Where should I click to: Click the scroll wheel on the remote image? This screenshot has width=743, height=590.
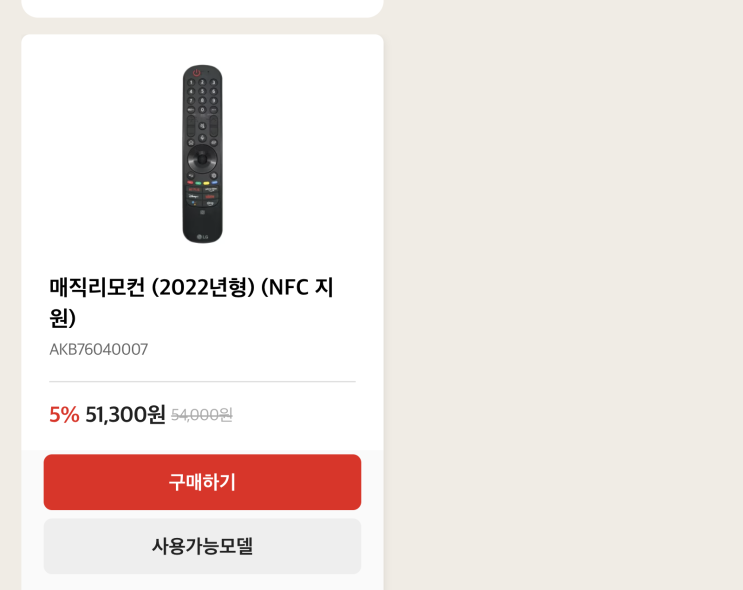click(x=202, y=157)
